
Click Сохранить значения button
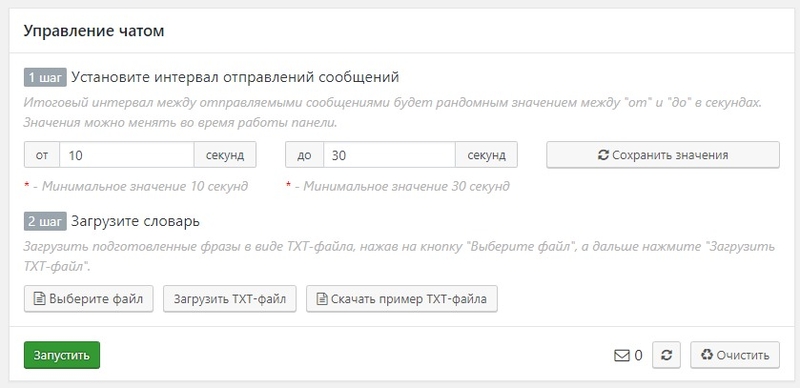(663, 155)
